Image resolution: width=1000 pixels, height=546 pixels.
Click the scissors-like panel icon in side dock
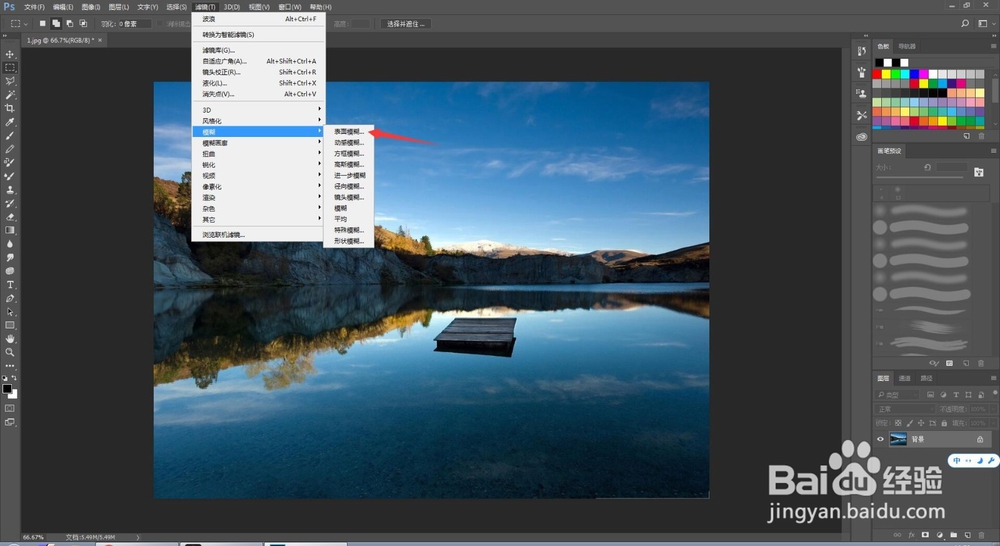point(862,115)
